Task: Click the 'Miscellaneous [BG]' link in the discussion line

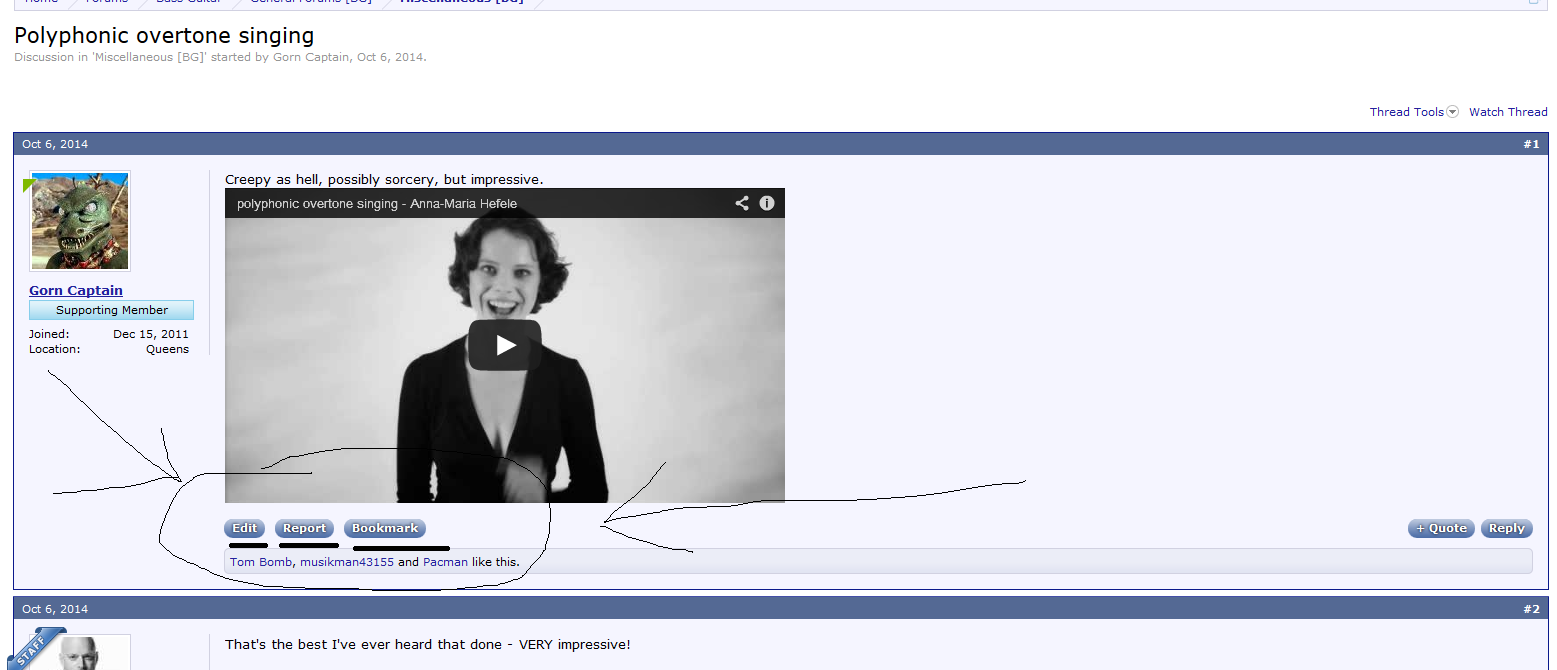Action: point(148,57)
